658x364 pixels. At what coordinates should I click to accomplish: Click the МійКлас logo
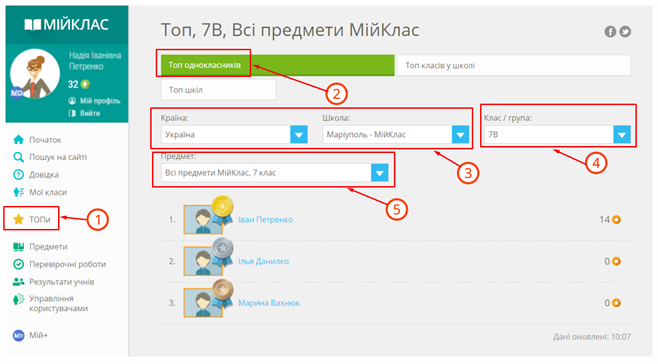point(67,24)
